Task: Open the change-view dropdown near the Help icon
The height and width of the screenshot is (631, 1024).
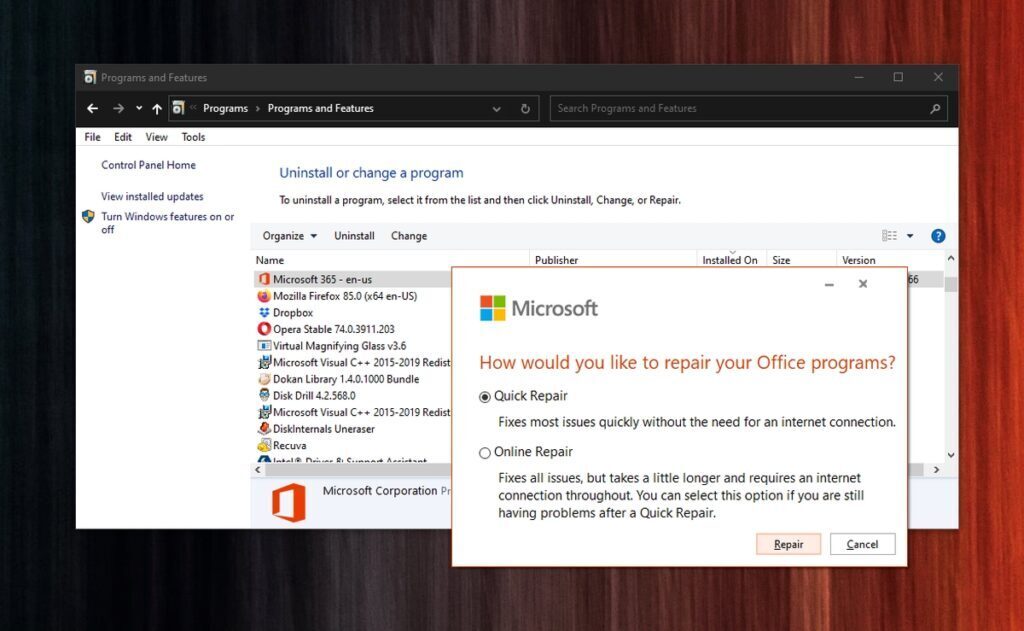Action: 908,235
